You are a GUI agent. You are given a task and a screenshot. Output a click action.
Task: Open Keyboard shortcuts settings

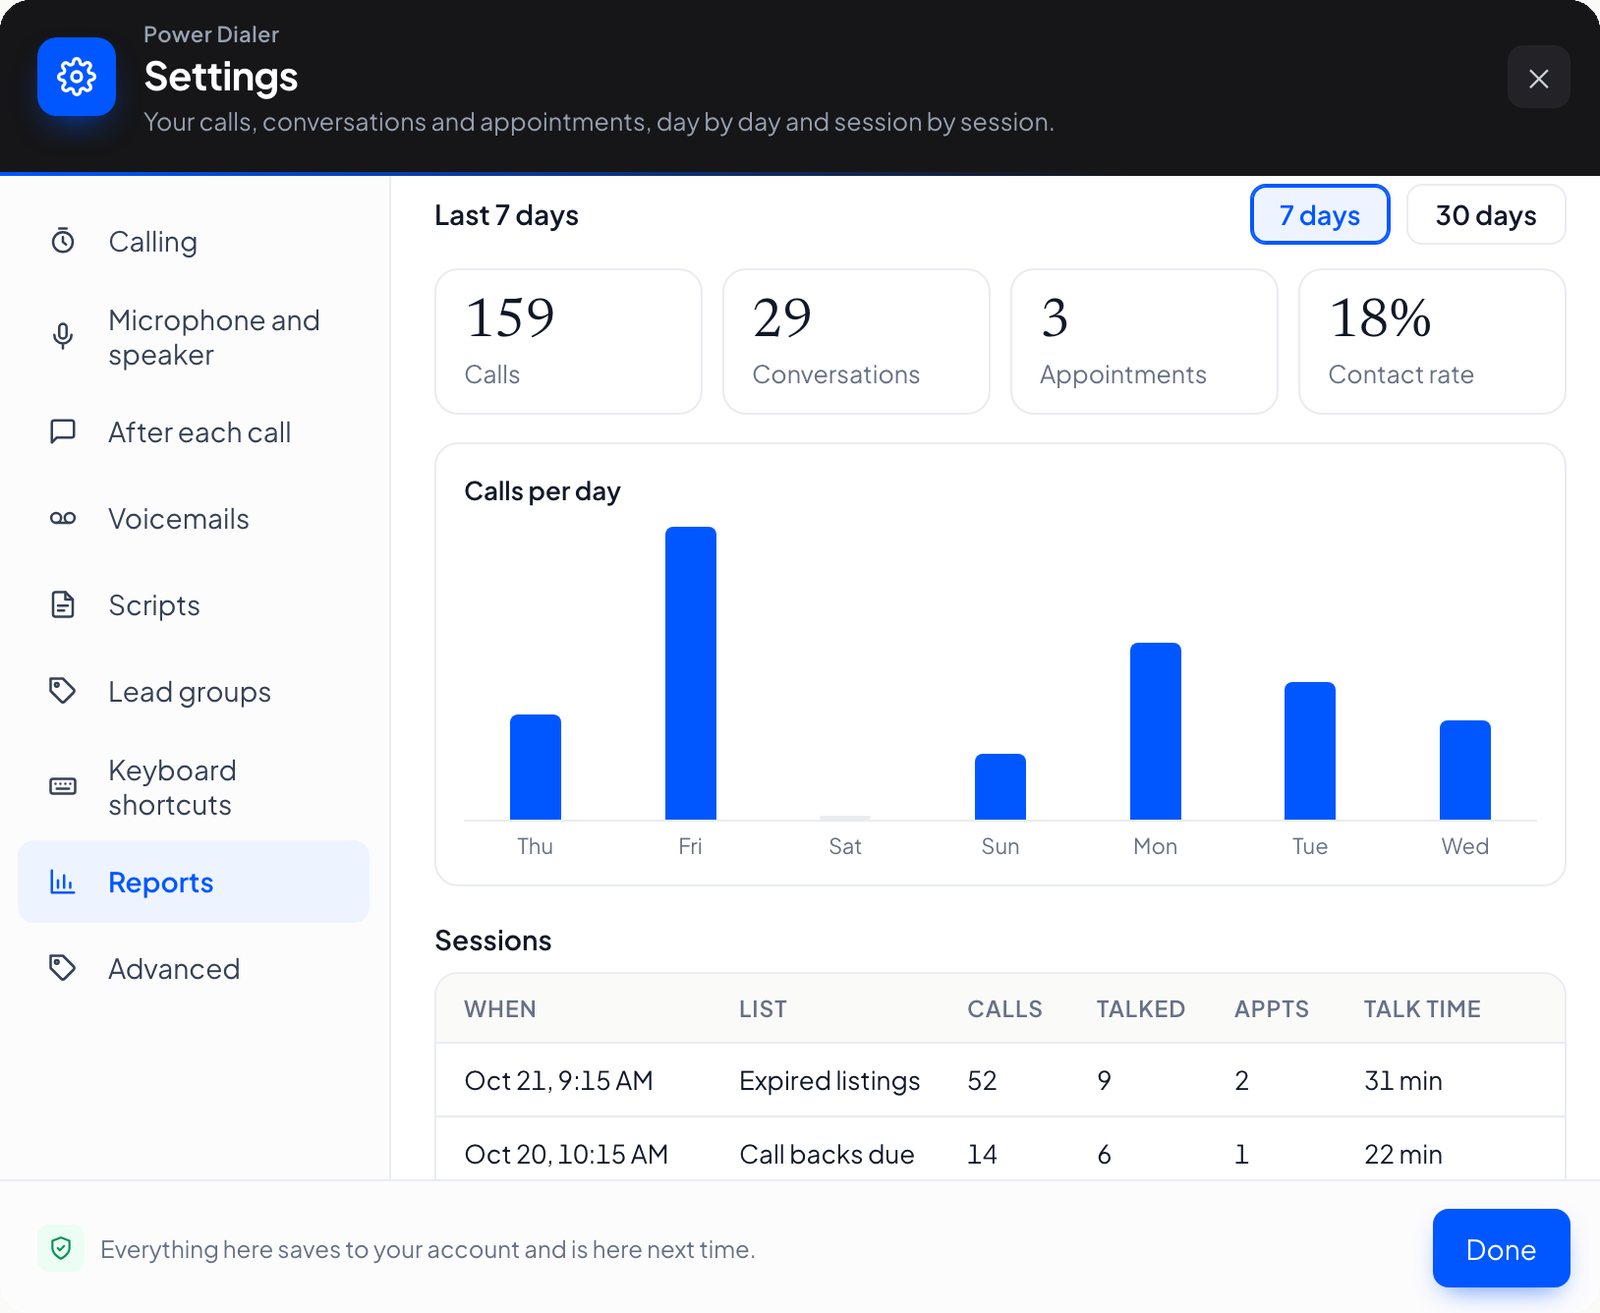194,787
